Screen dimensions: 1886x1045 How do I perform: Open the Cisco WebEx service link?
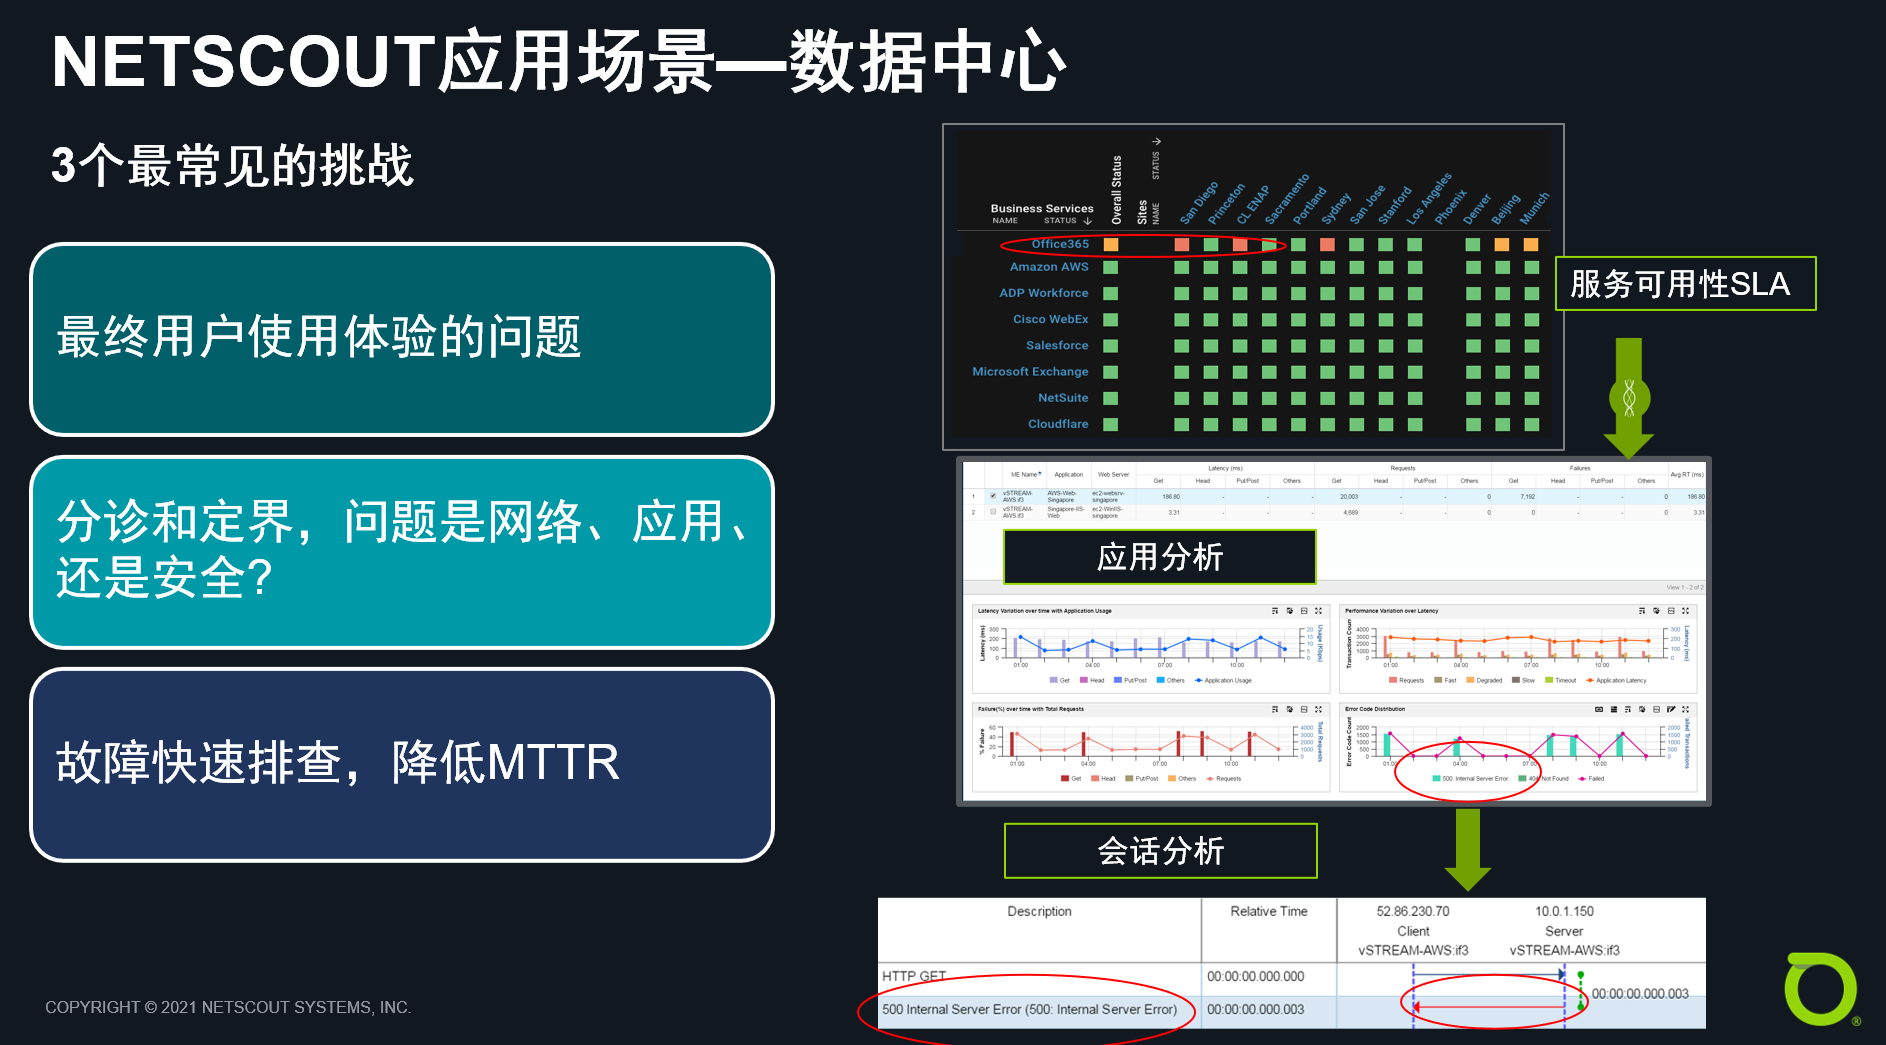click(1051, 319)
